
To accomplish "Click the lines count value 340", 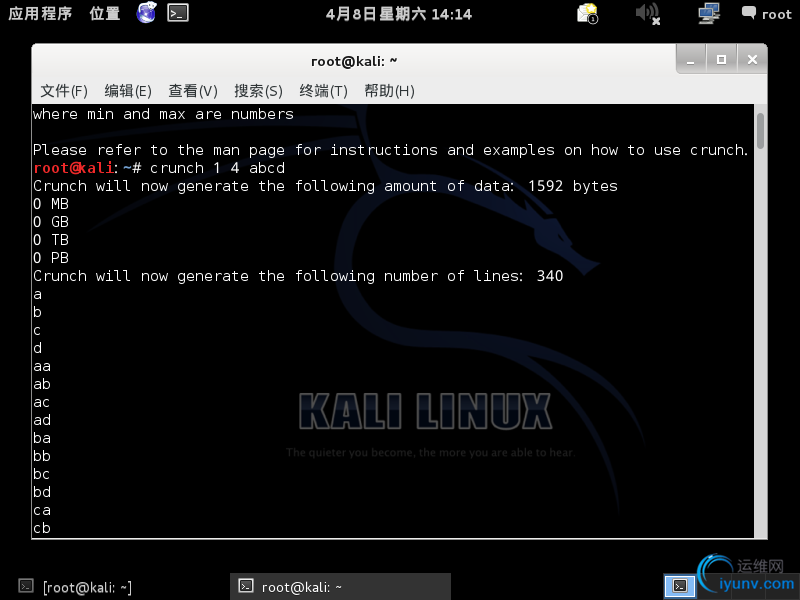I will (x=549, y=276).
